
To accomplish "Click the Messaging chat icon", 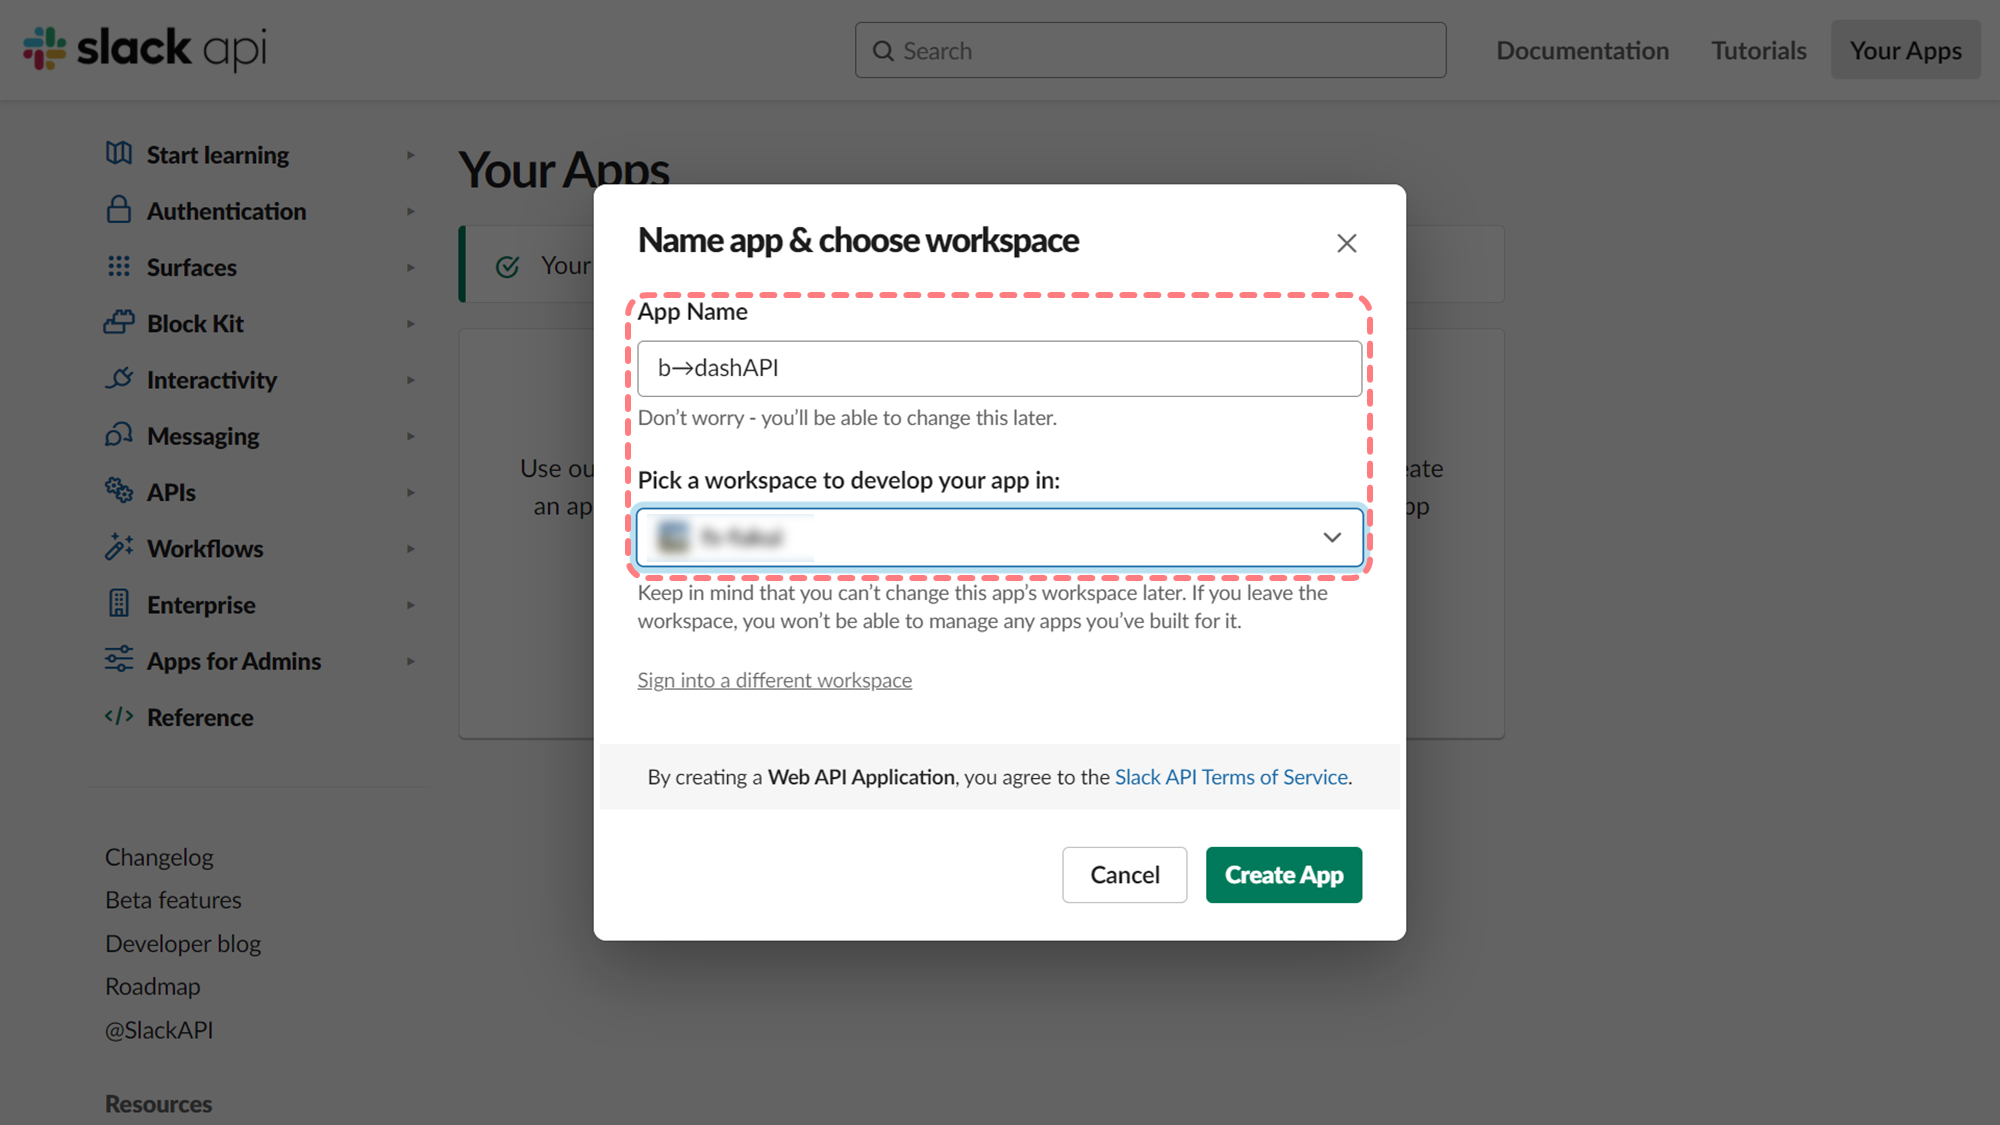I will 119,435.
